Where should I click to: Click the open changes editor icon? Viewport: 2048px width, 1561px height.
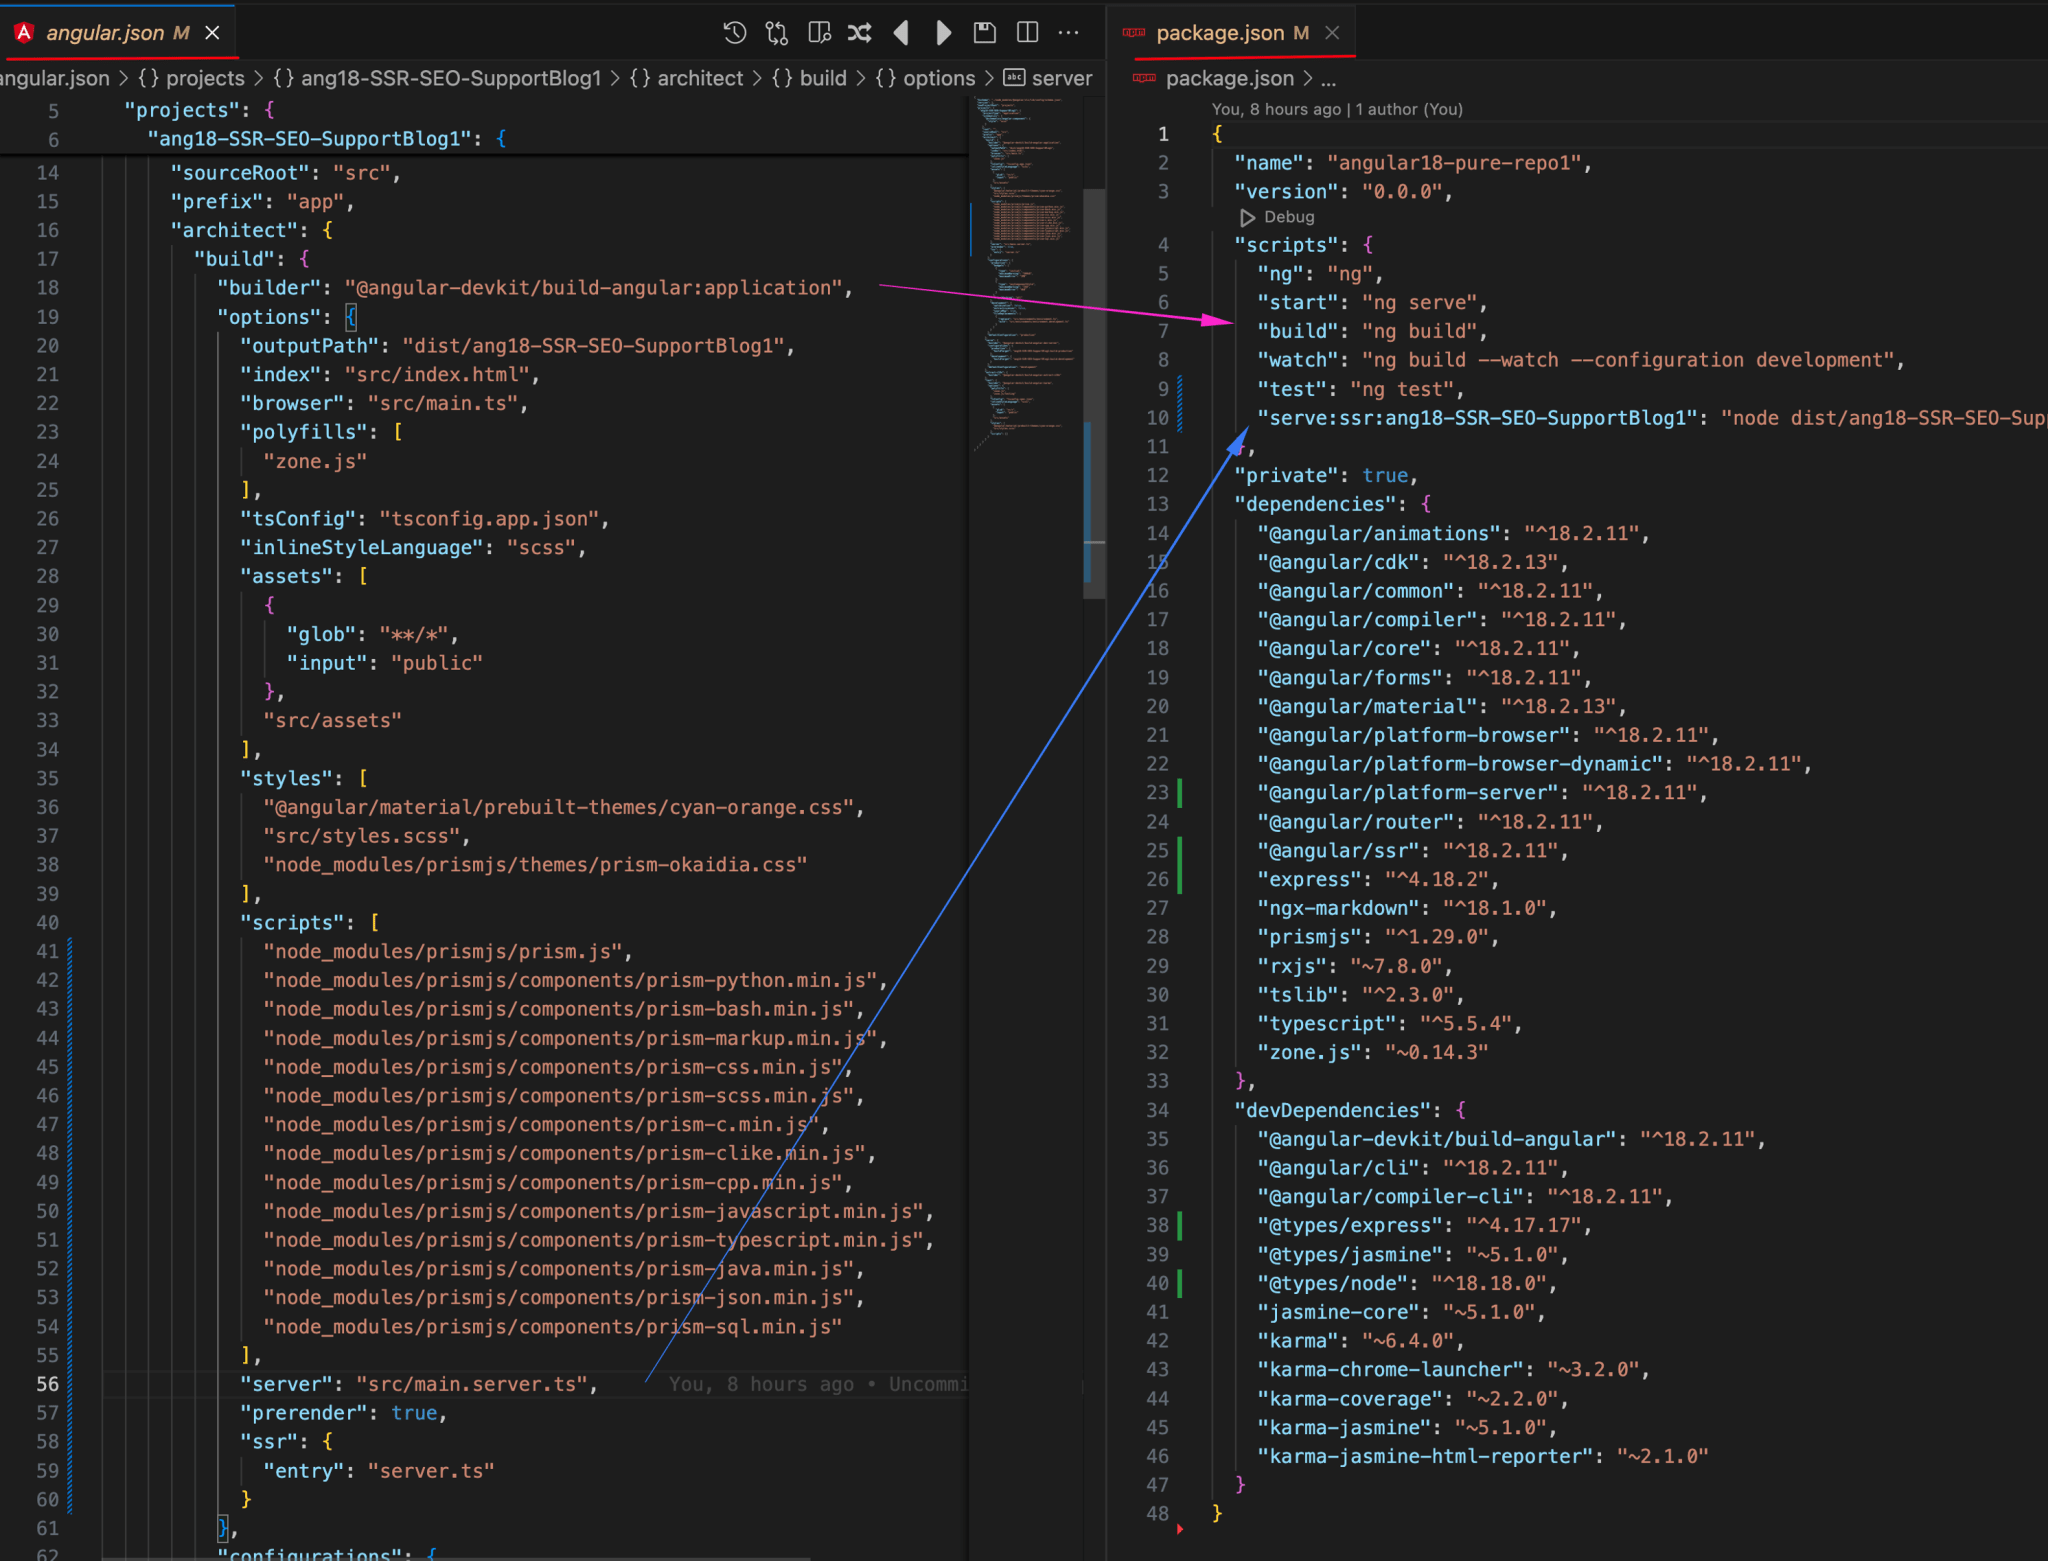point(818,32)
